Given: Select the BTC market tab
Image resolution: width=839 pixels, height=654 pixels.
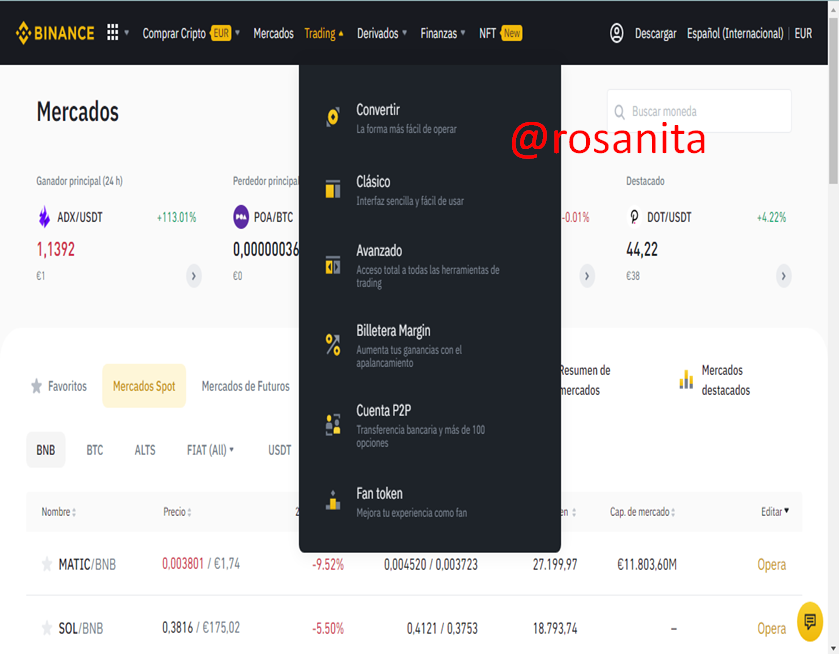Looking at the screenshot, I should tap(95, 450).
